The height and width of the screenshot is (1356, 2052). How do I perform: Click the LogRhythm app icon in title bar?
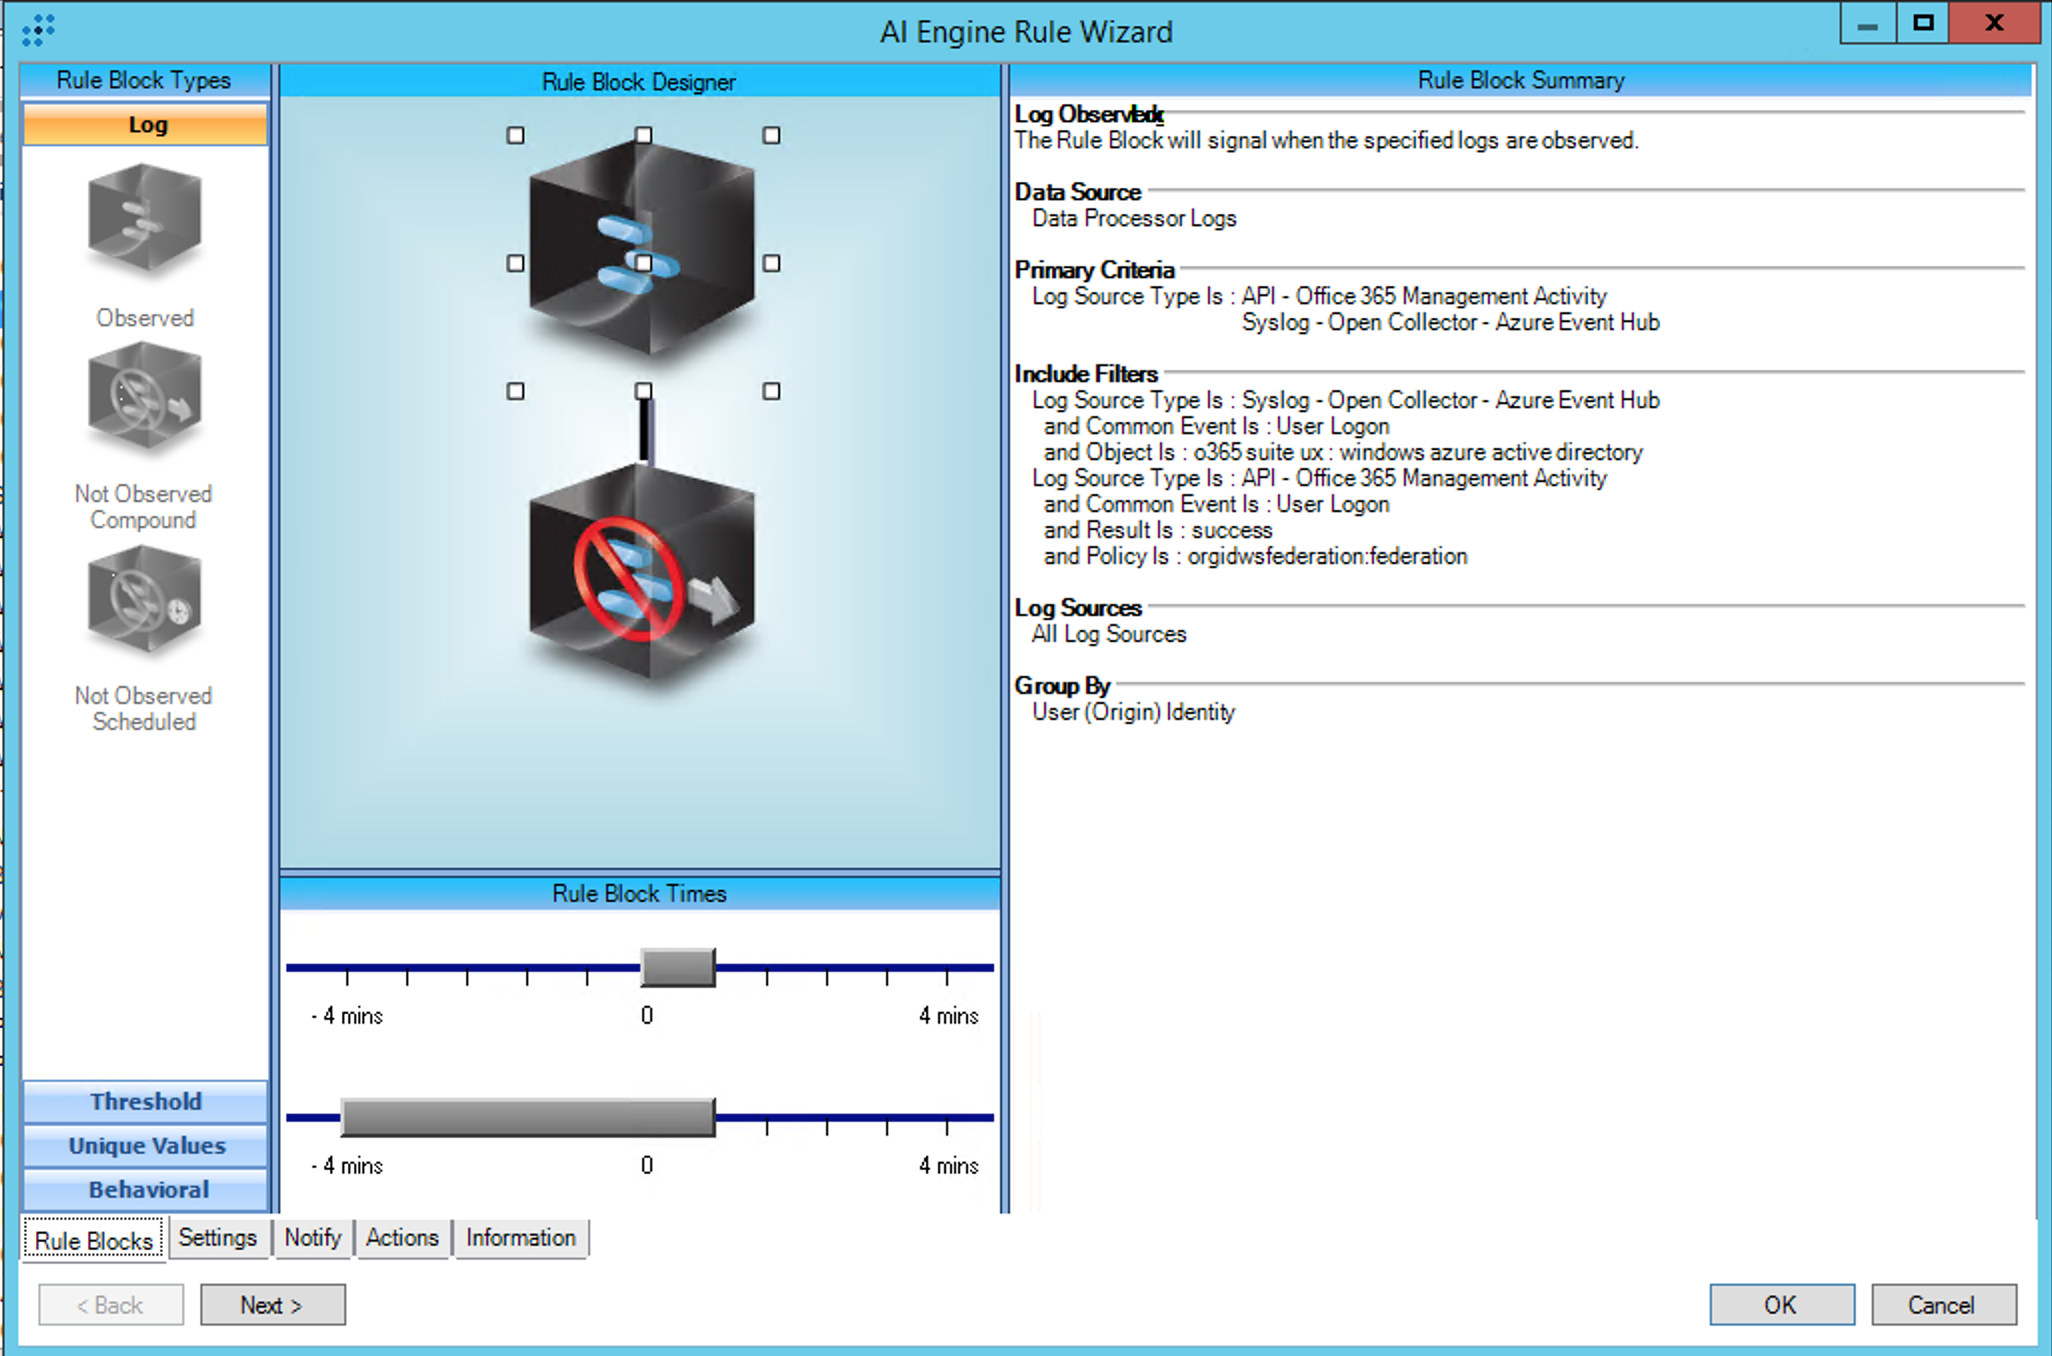[x=38, y=30]
